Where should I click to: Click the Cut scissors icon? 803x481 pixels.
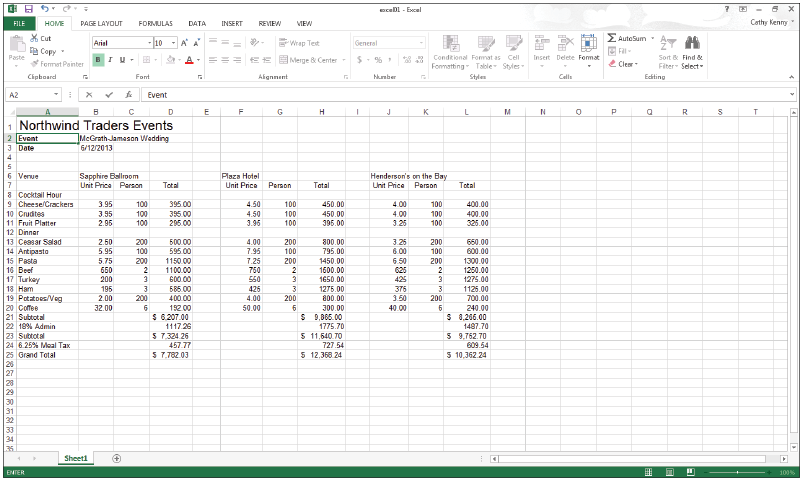[35, 38]
